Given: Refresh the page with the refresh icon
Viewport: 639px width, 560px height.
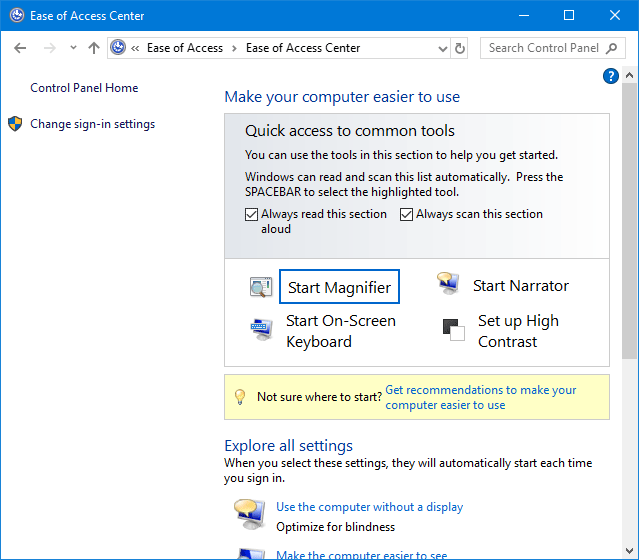Looking at the screenshot, I should click(x=459, y=48).
